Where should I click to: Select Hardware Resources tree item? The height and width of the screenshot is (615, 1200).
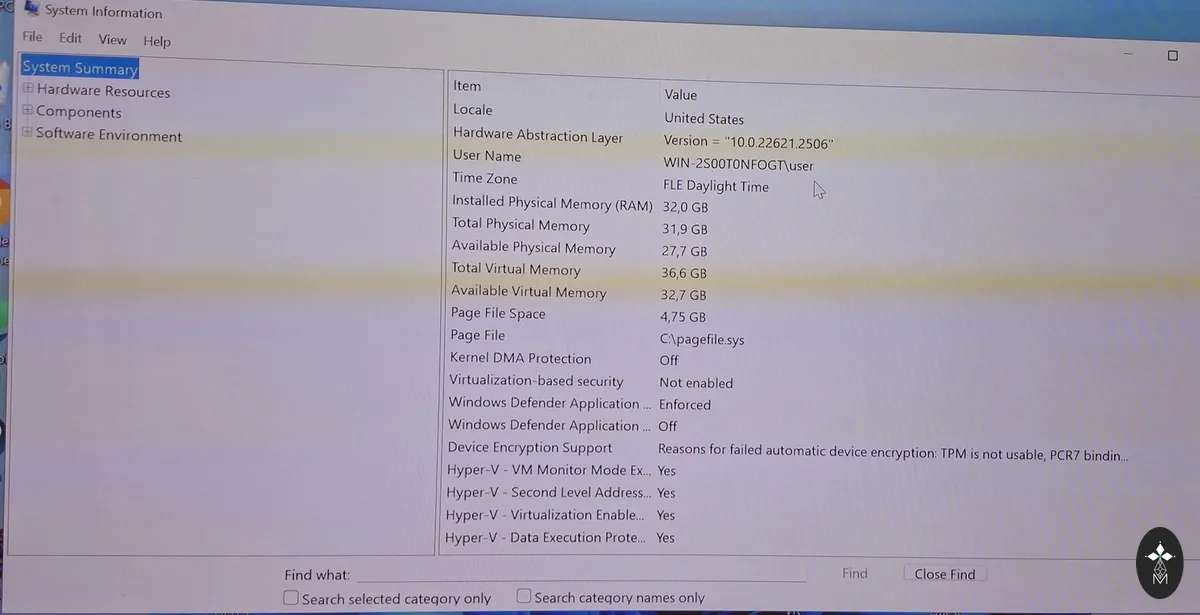coord(103,91)
